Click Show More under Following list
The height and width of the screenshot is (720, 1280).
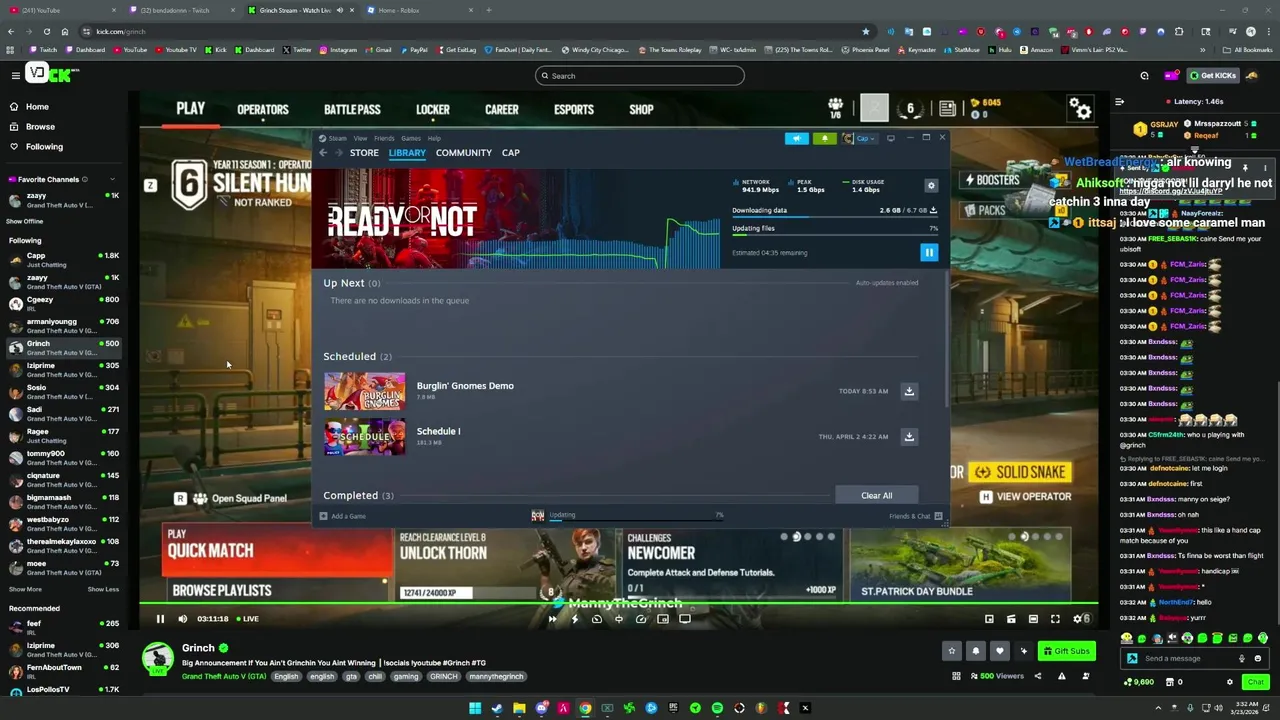point(25,589)
